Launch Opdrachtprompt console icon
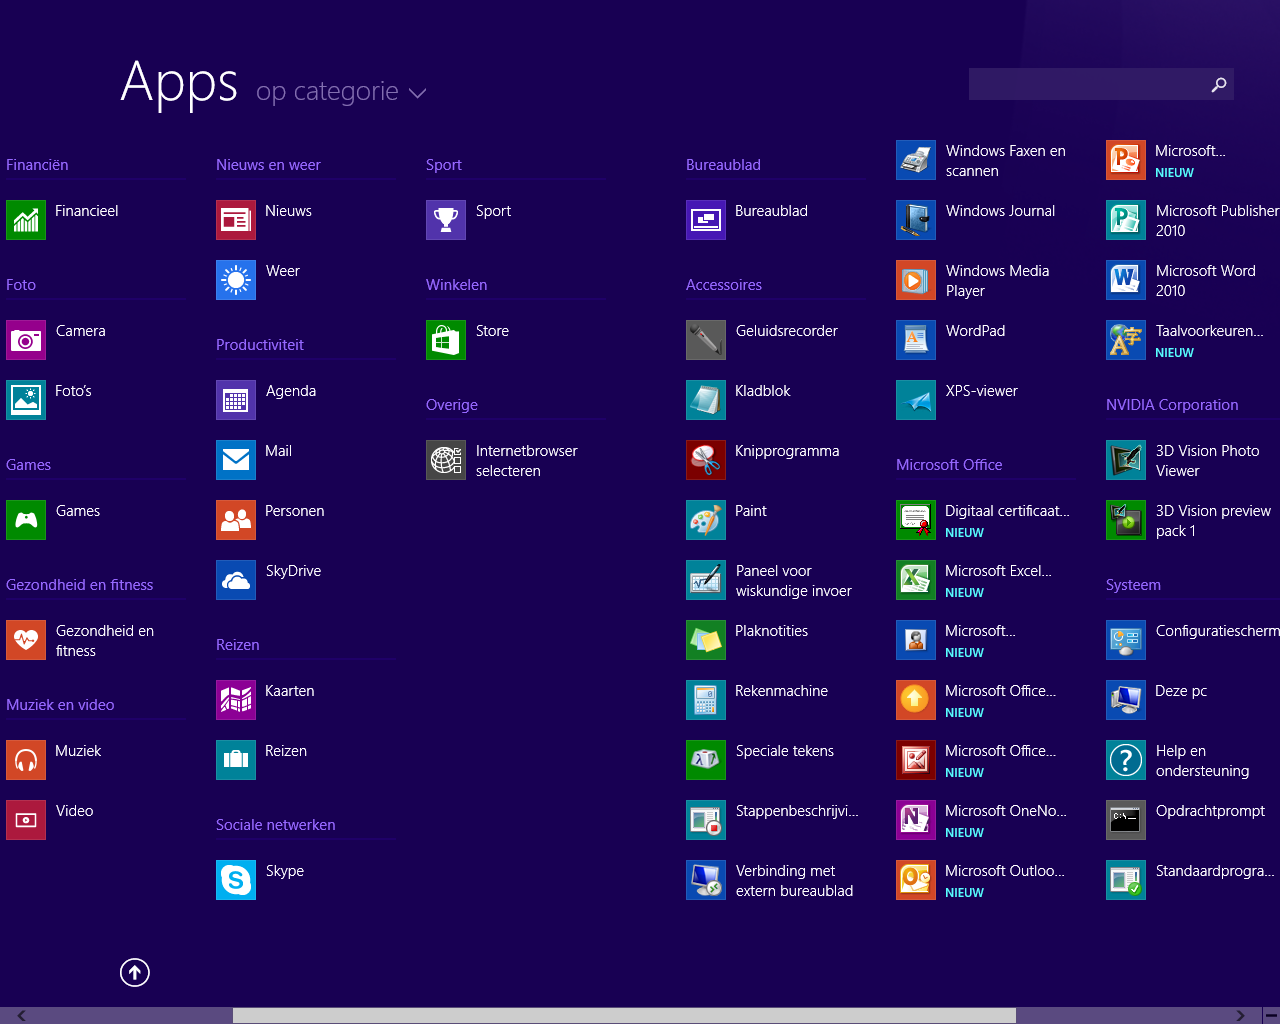 click(x=1126, y=820)
